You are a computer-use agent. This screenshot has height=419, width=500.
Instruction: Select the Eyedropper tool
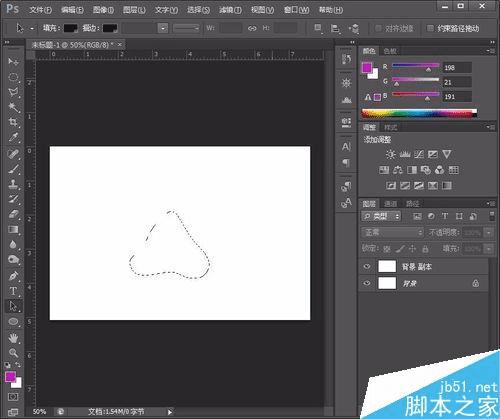[13, 137]
